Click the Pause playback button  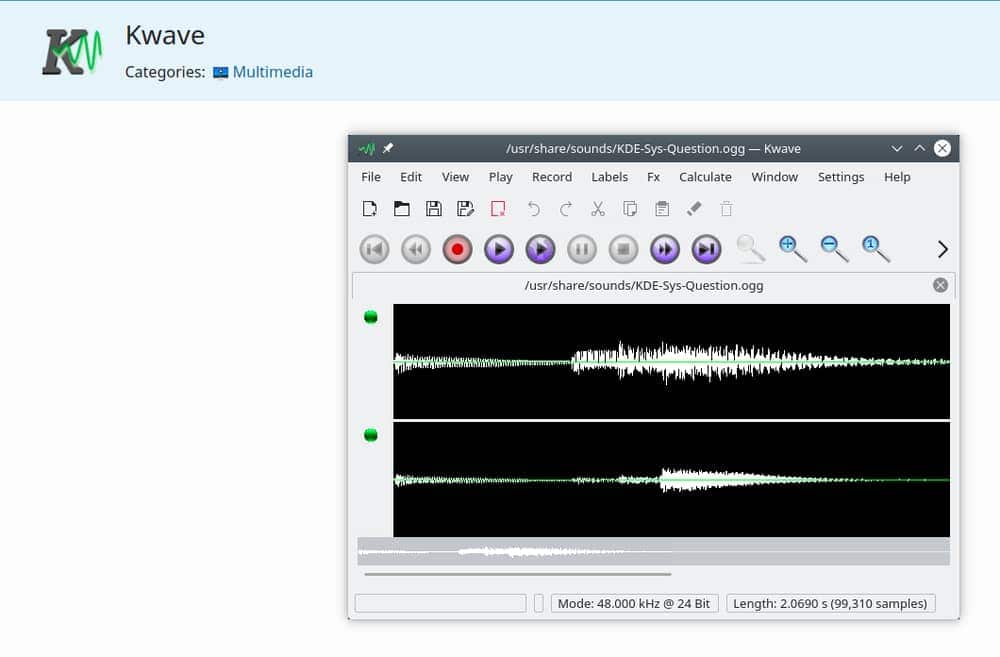[x=582, y=249]
